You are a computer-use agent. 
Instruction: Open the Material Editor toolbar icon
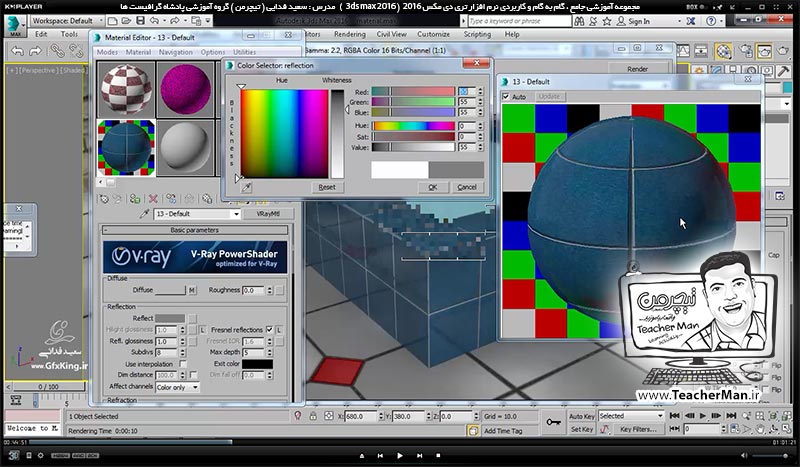(x=722, y=51)
